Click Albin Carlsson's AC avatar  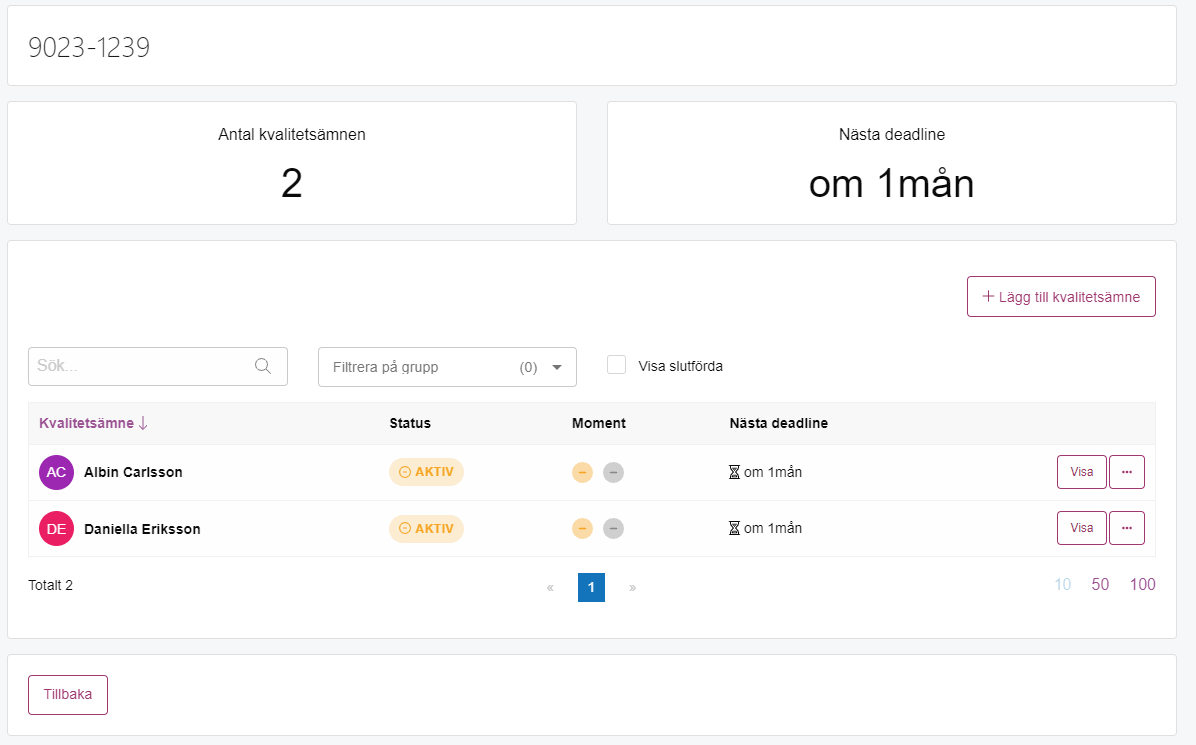(56, 472)
